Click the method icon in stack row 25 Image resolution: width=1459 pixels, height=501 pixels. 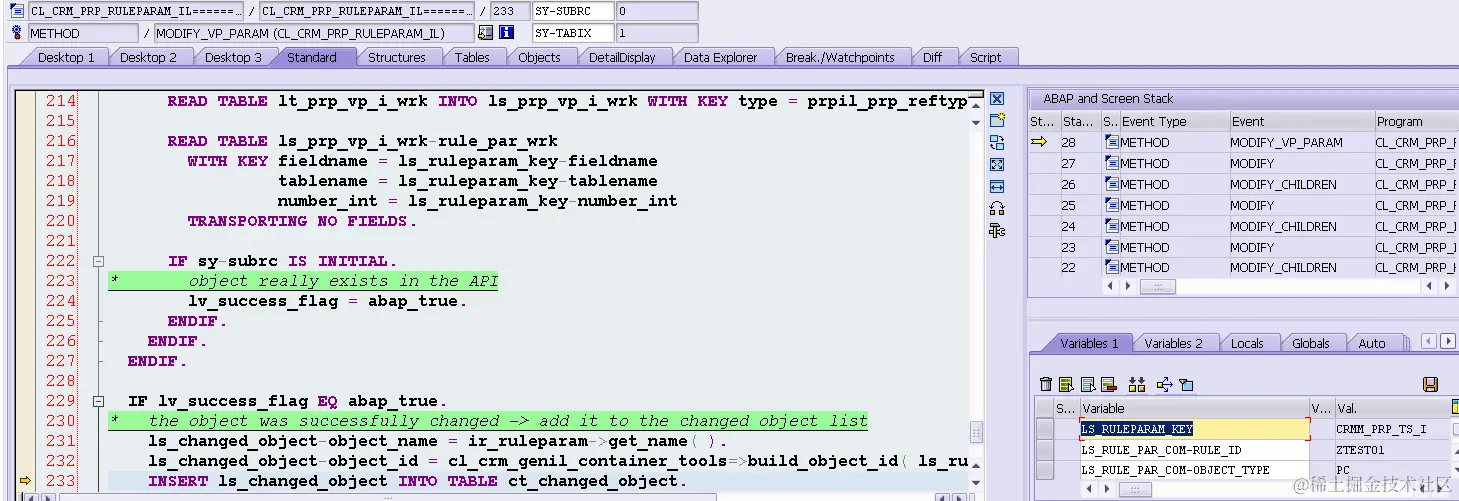[x=1111, y=205]
